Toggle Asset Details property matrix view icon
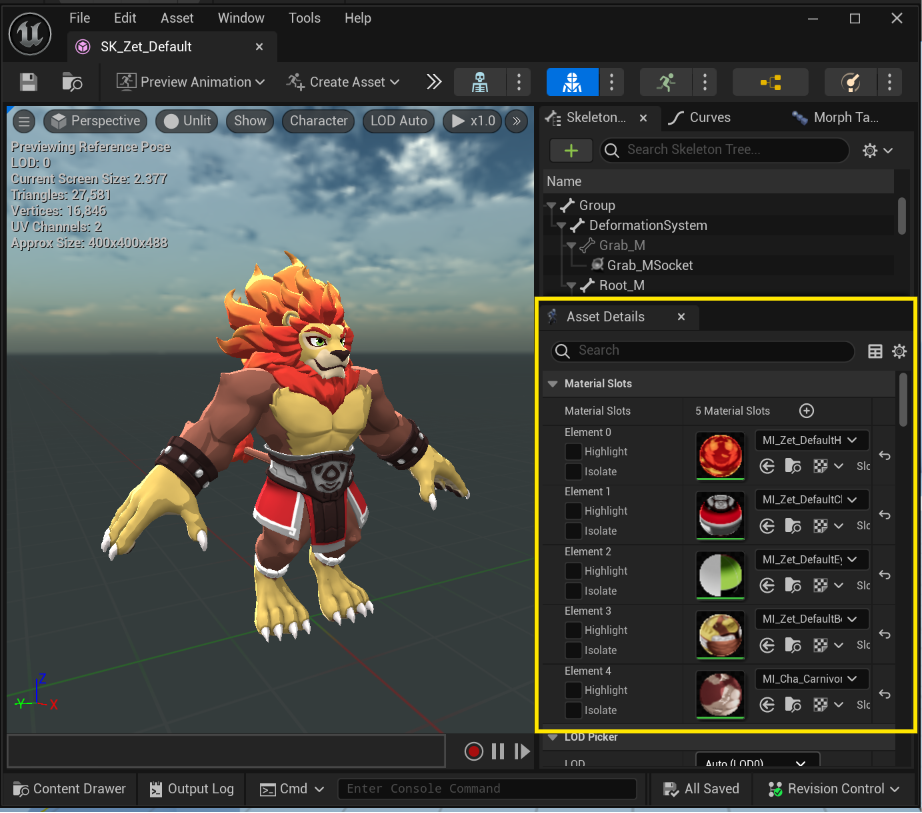 pyautogui.click(x=875, y=351)
